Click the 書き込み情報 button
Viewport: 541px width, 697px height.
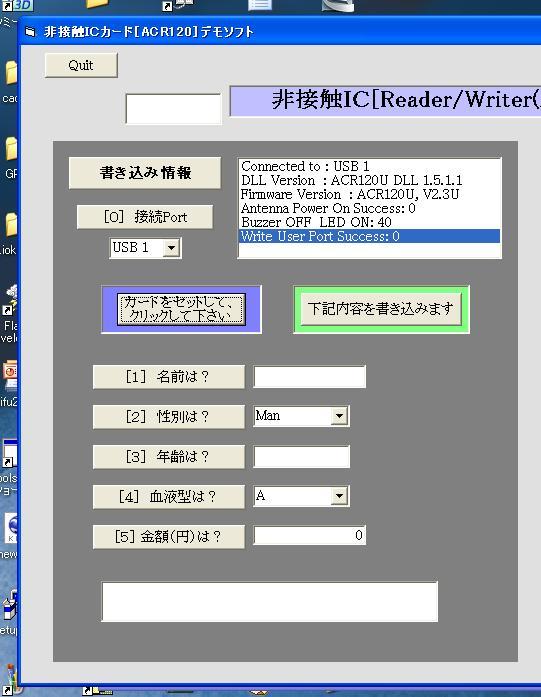(145, 173)
